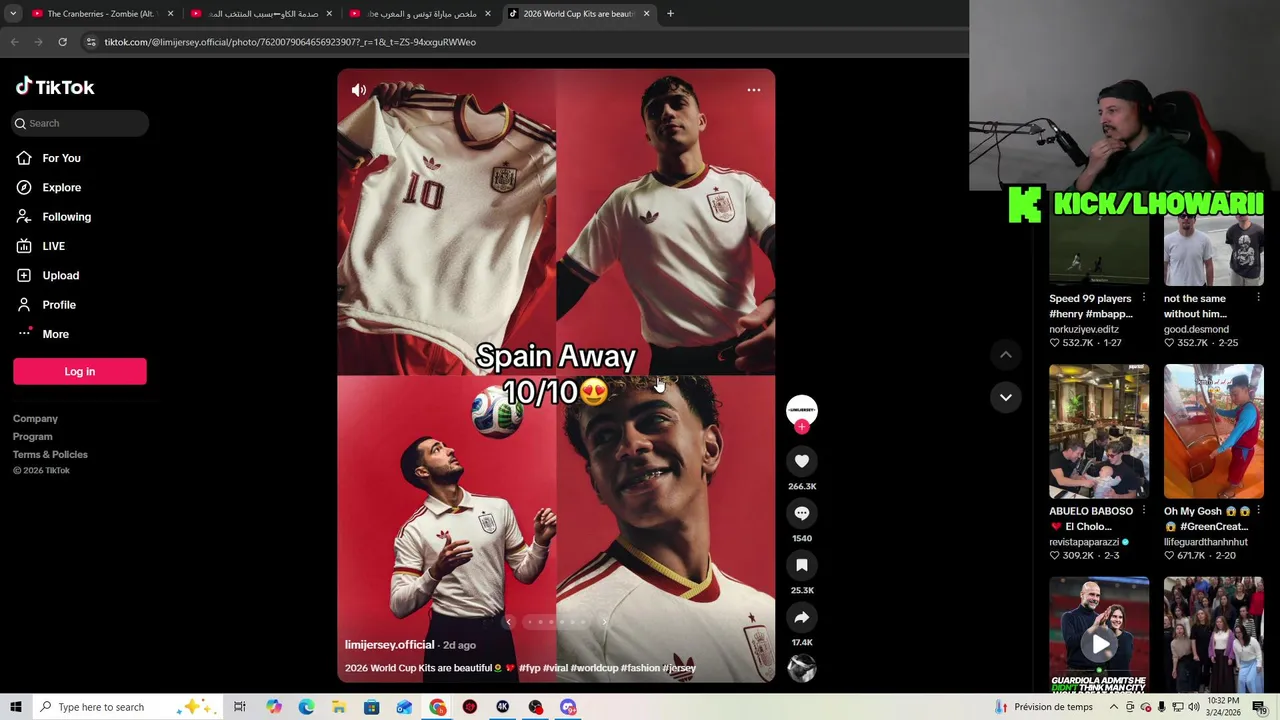Open Discord from the taskbar
This screenshot has width=1280, height=720.
tap(568, 707)
